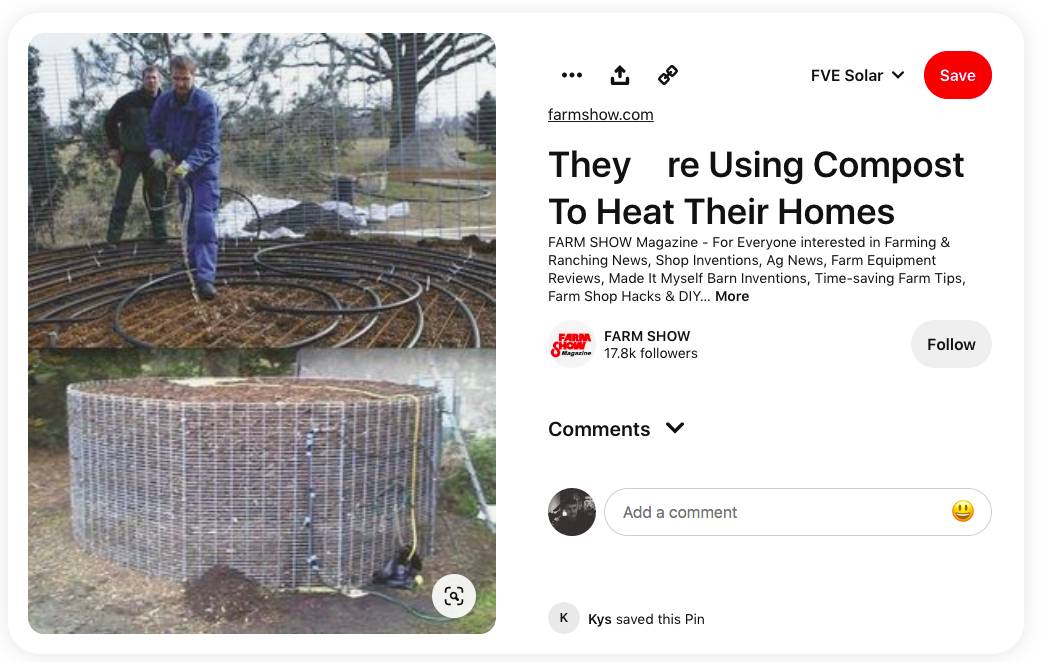Viewport: 1042px width, 662px height.
Task: Open the three-dot more options menu
Action: [x=572, y=75]
